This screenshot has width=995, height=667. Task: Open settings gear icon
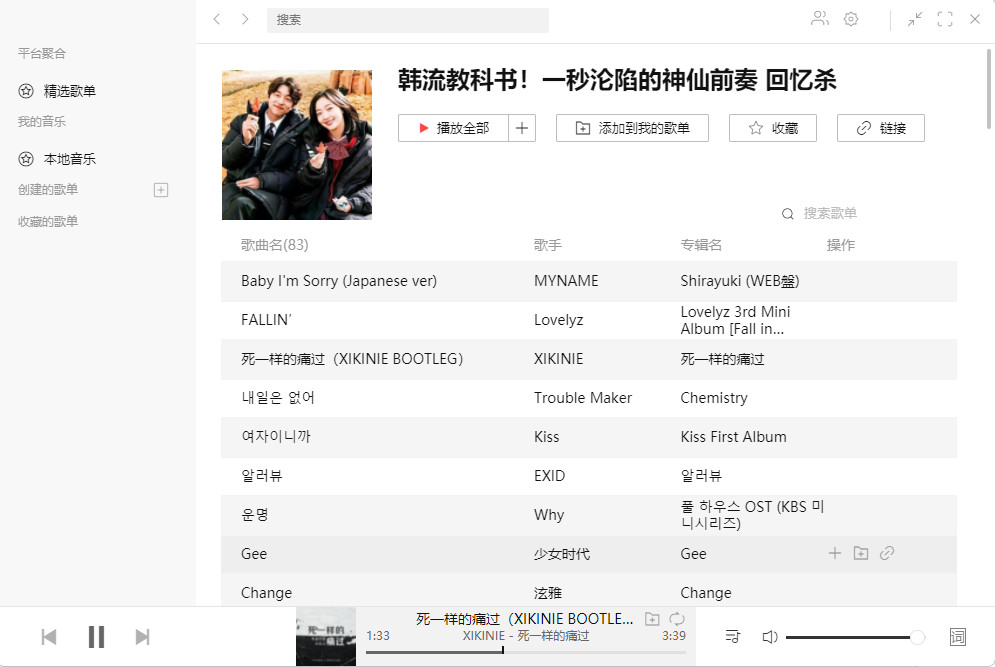851,19
